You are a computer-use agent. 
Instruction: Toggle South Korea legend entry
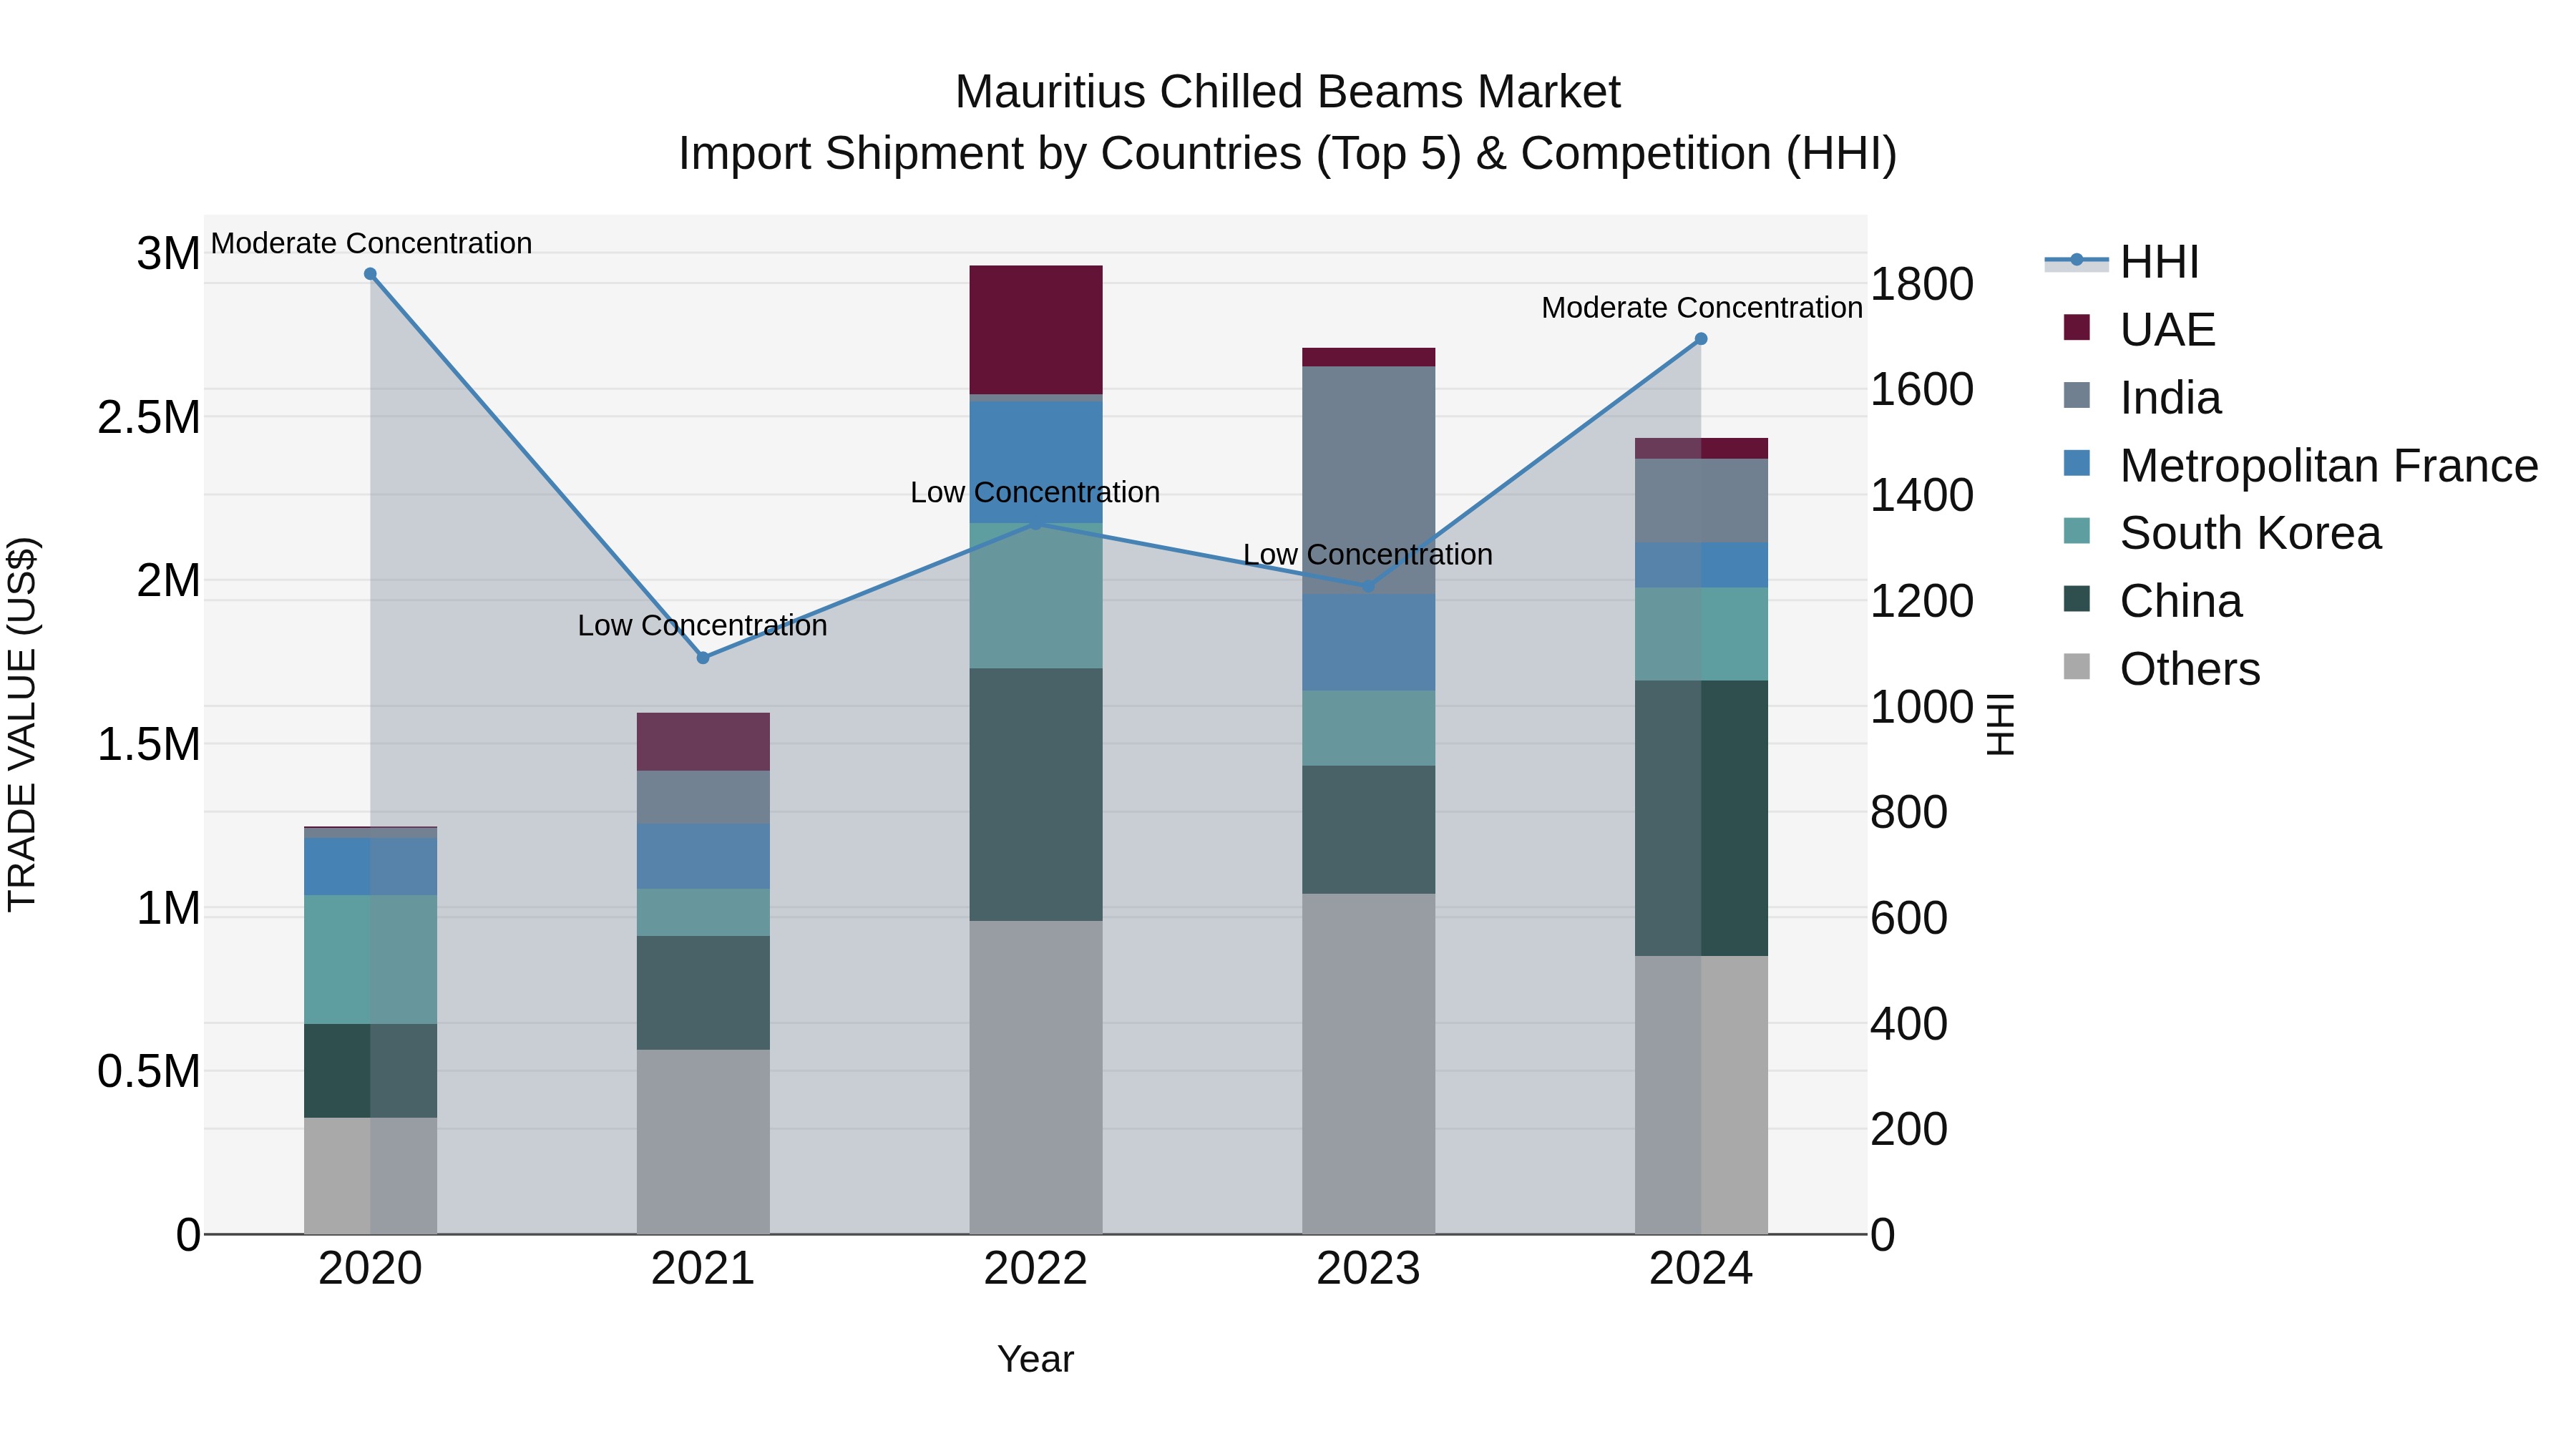pyautogui.click(x=2222, y=533)
